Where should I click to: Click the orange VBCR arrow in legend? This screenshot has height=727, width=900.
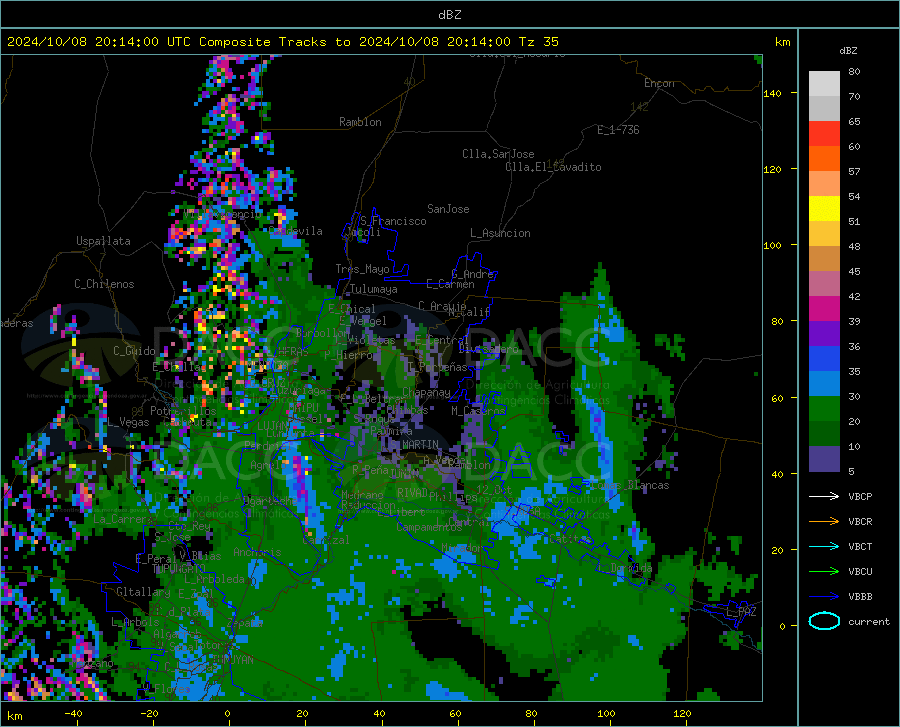click(x=824, y=522)
